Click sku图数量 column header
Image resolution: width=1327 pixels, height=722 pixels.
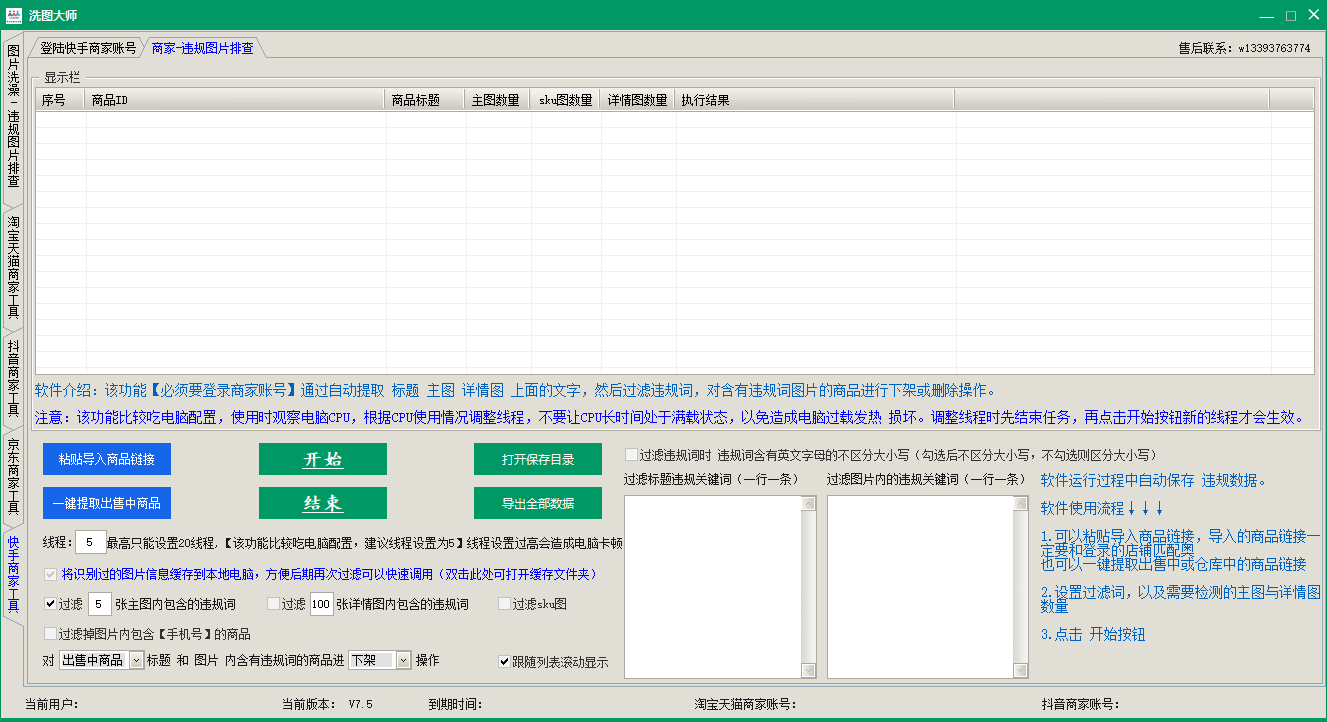click(x=565, y=99)
